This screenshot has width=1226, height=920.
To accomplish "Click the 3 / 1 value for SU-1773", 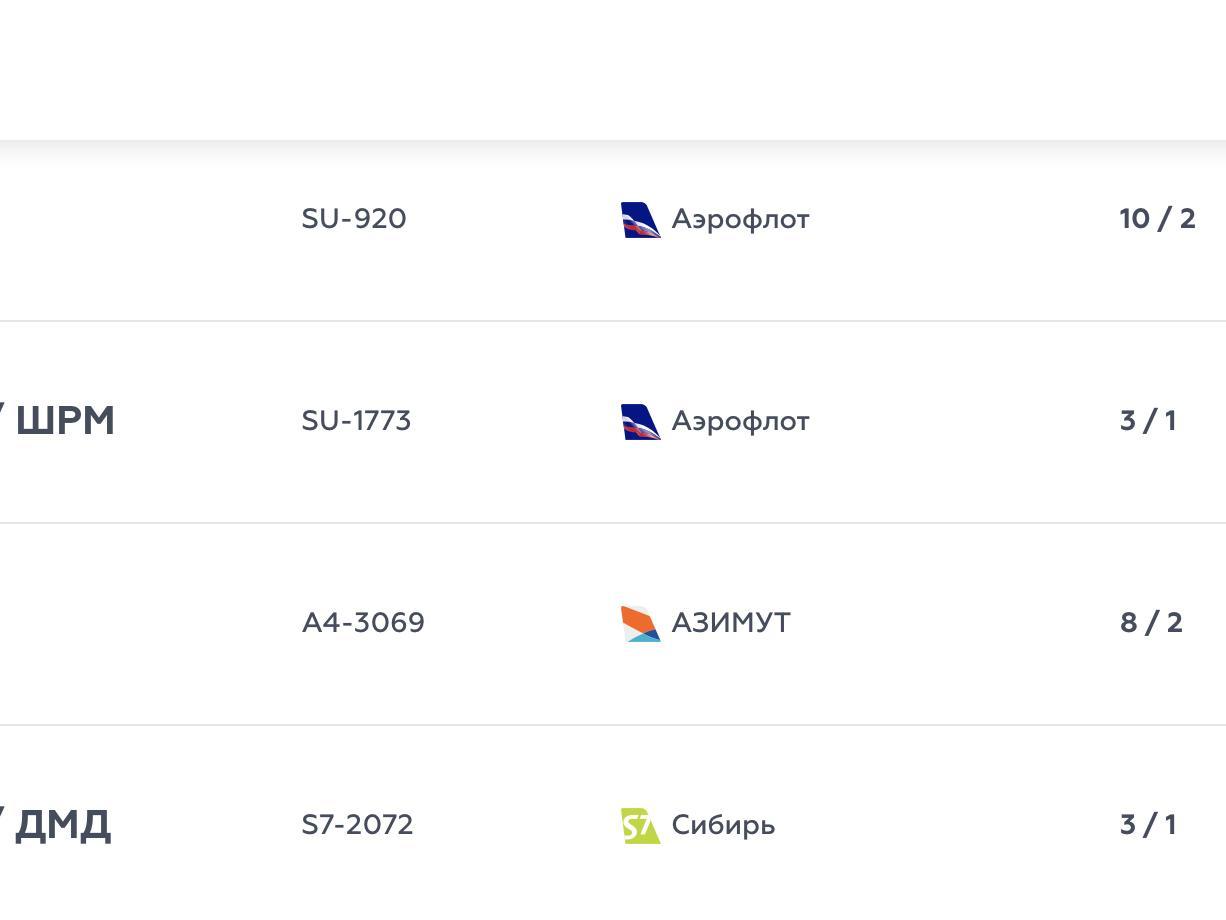I will [1148, 421].
